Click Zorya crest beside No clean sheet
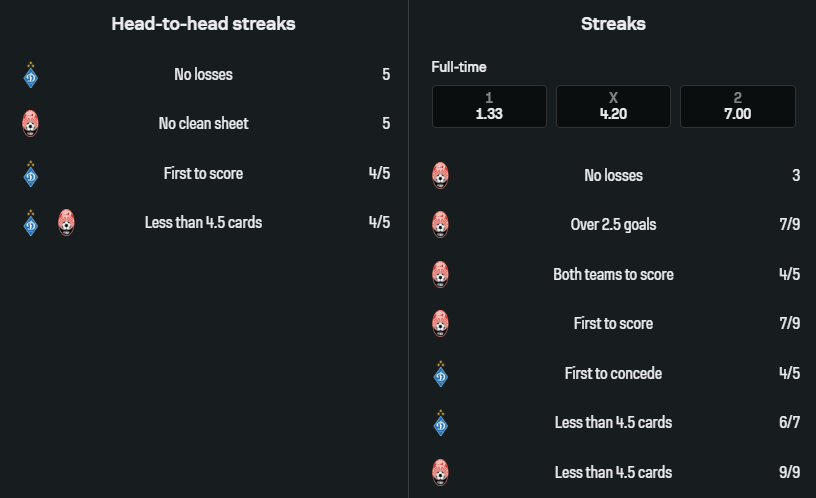Viewport: 816px width, 498px height. [x=30, y=124]
